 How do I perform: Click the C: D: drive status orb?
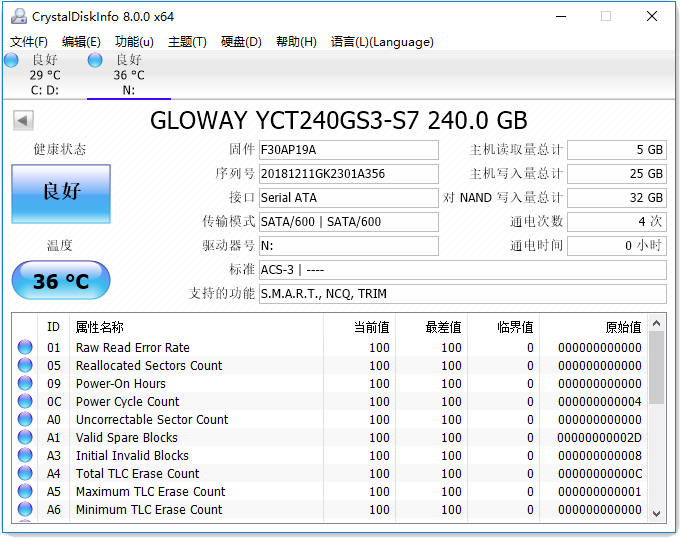pyautogui.click(x=11, y=60)
